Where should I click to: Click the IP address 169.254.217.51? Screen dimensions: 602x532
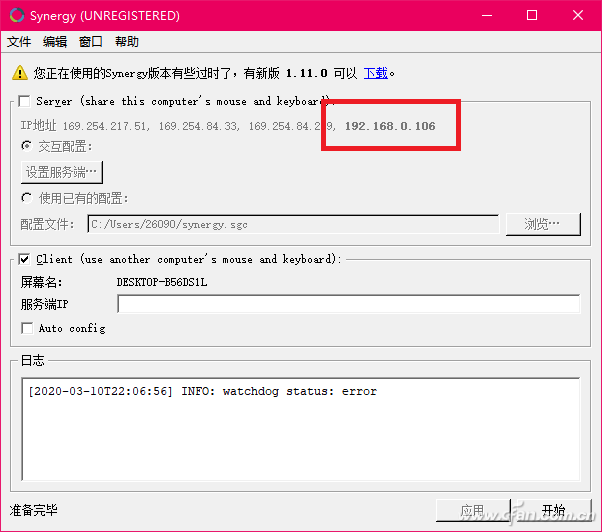click(104, 126)
